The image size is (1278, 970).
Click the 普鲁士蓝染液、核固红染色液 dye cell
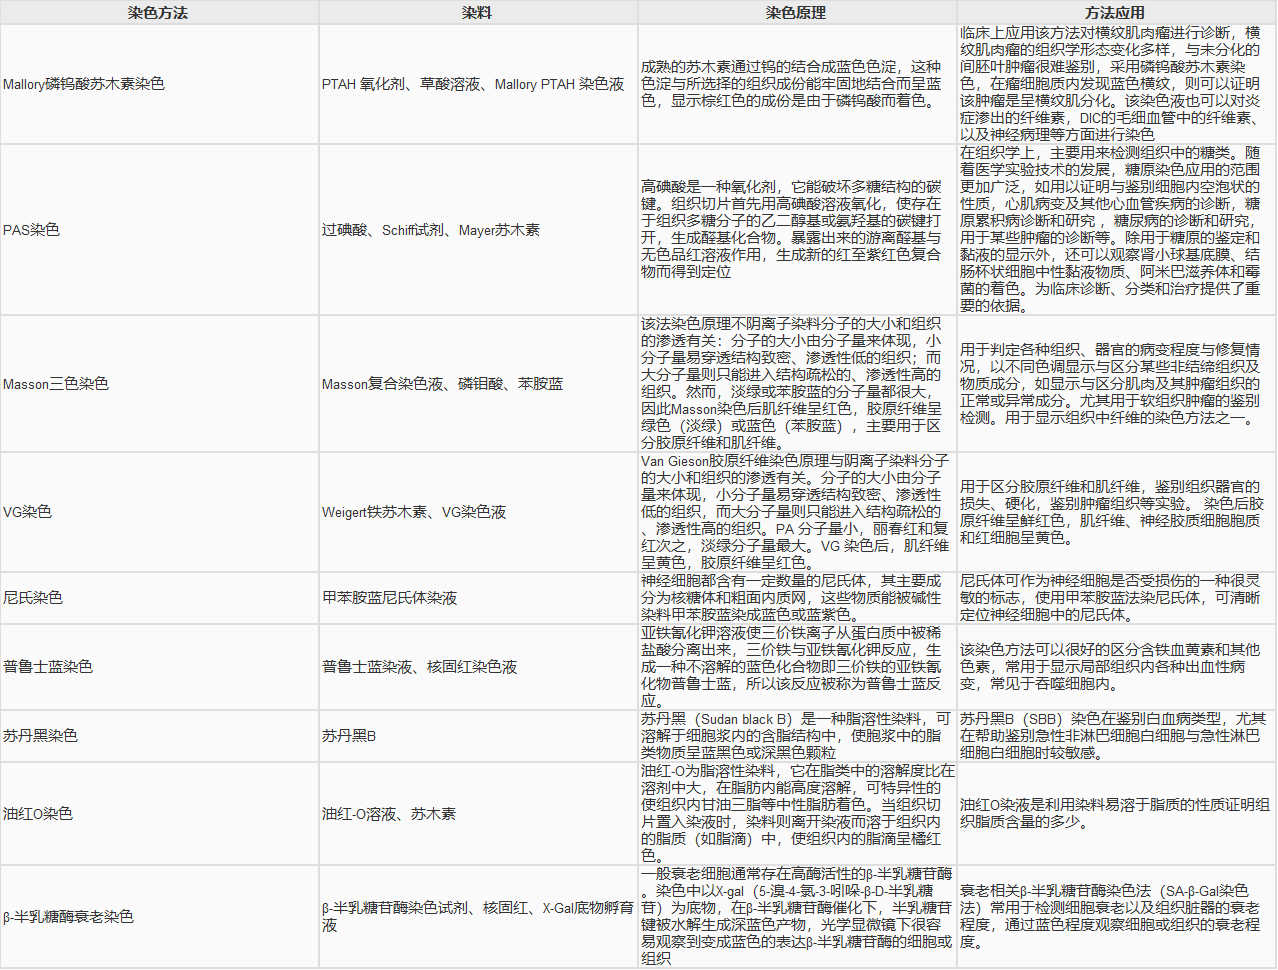[x=420, y=667]
